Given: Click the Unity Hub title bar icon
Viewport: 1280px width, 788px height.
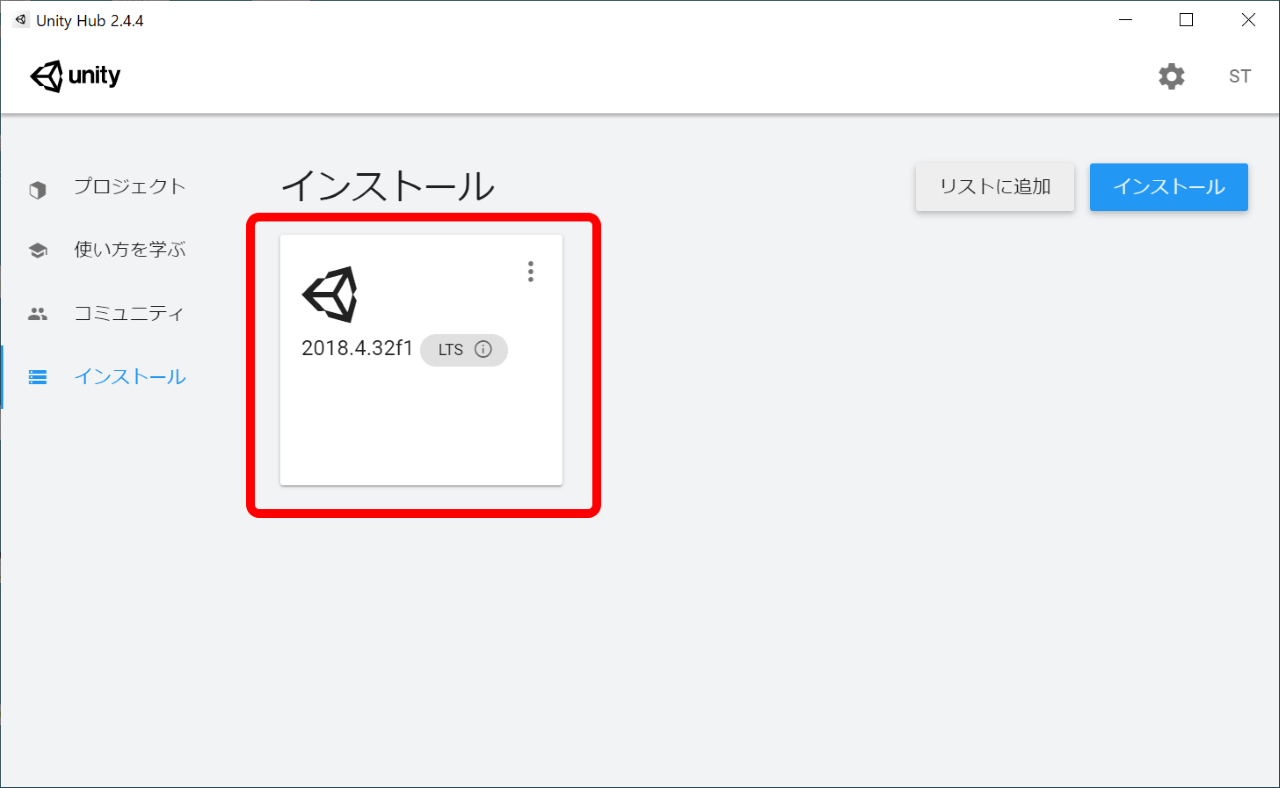Looking at the screenshot, I should [21, 20].
